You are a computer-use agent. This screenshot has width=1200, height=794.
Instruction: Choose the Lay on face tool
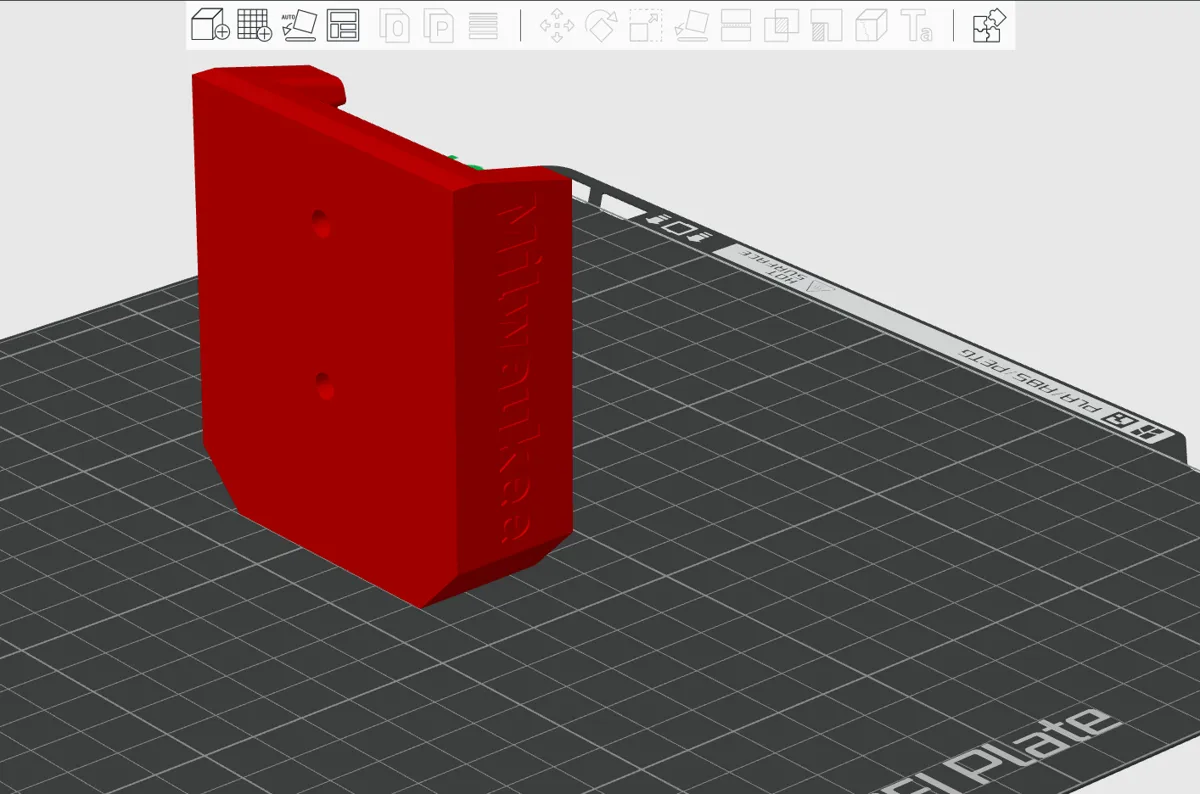point(692,26)
